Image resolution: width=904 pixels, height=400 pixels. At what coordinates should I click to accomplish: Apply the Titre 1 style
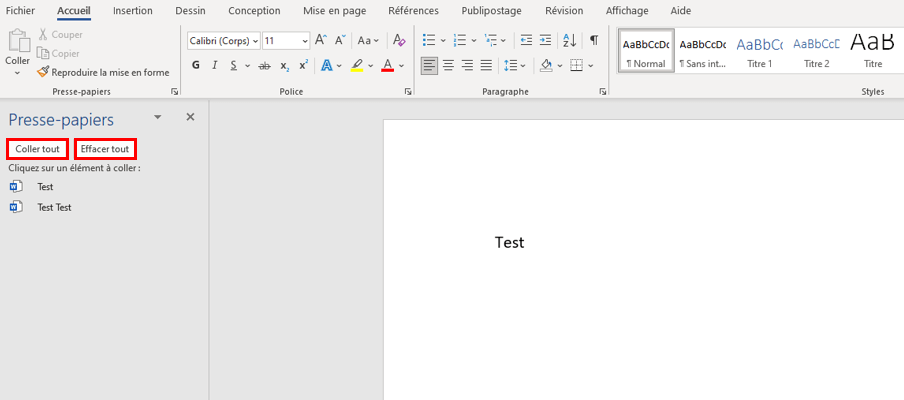tap(760, 51)
